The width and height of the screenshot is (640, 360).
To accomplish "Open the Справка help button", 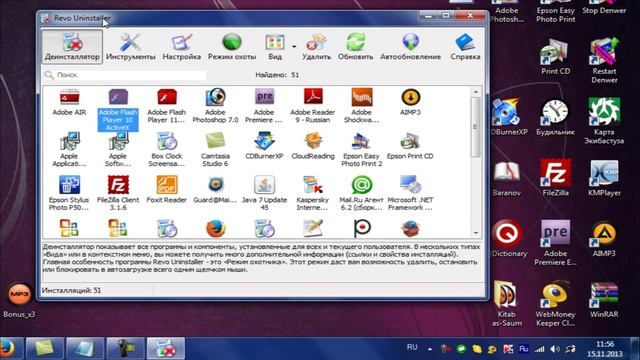I will pyautogui.click(x=465, y=47).
